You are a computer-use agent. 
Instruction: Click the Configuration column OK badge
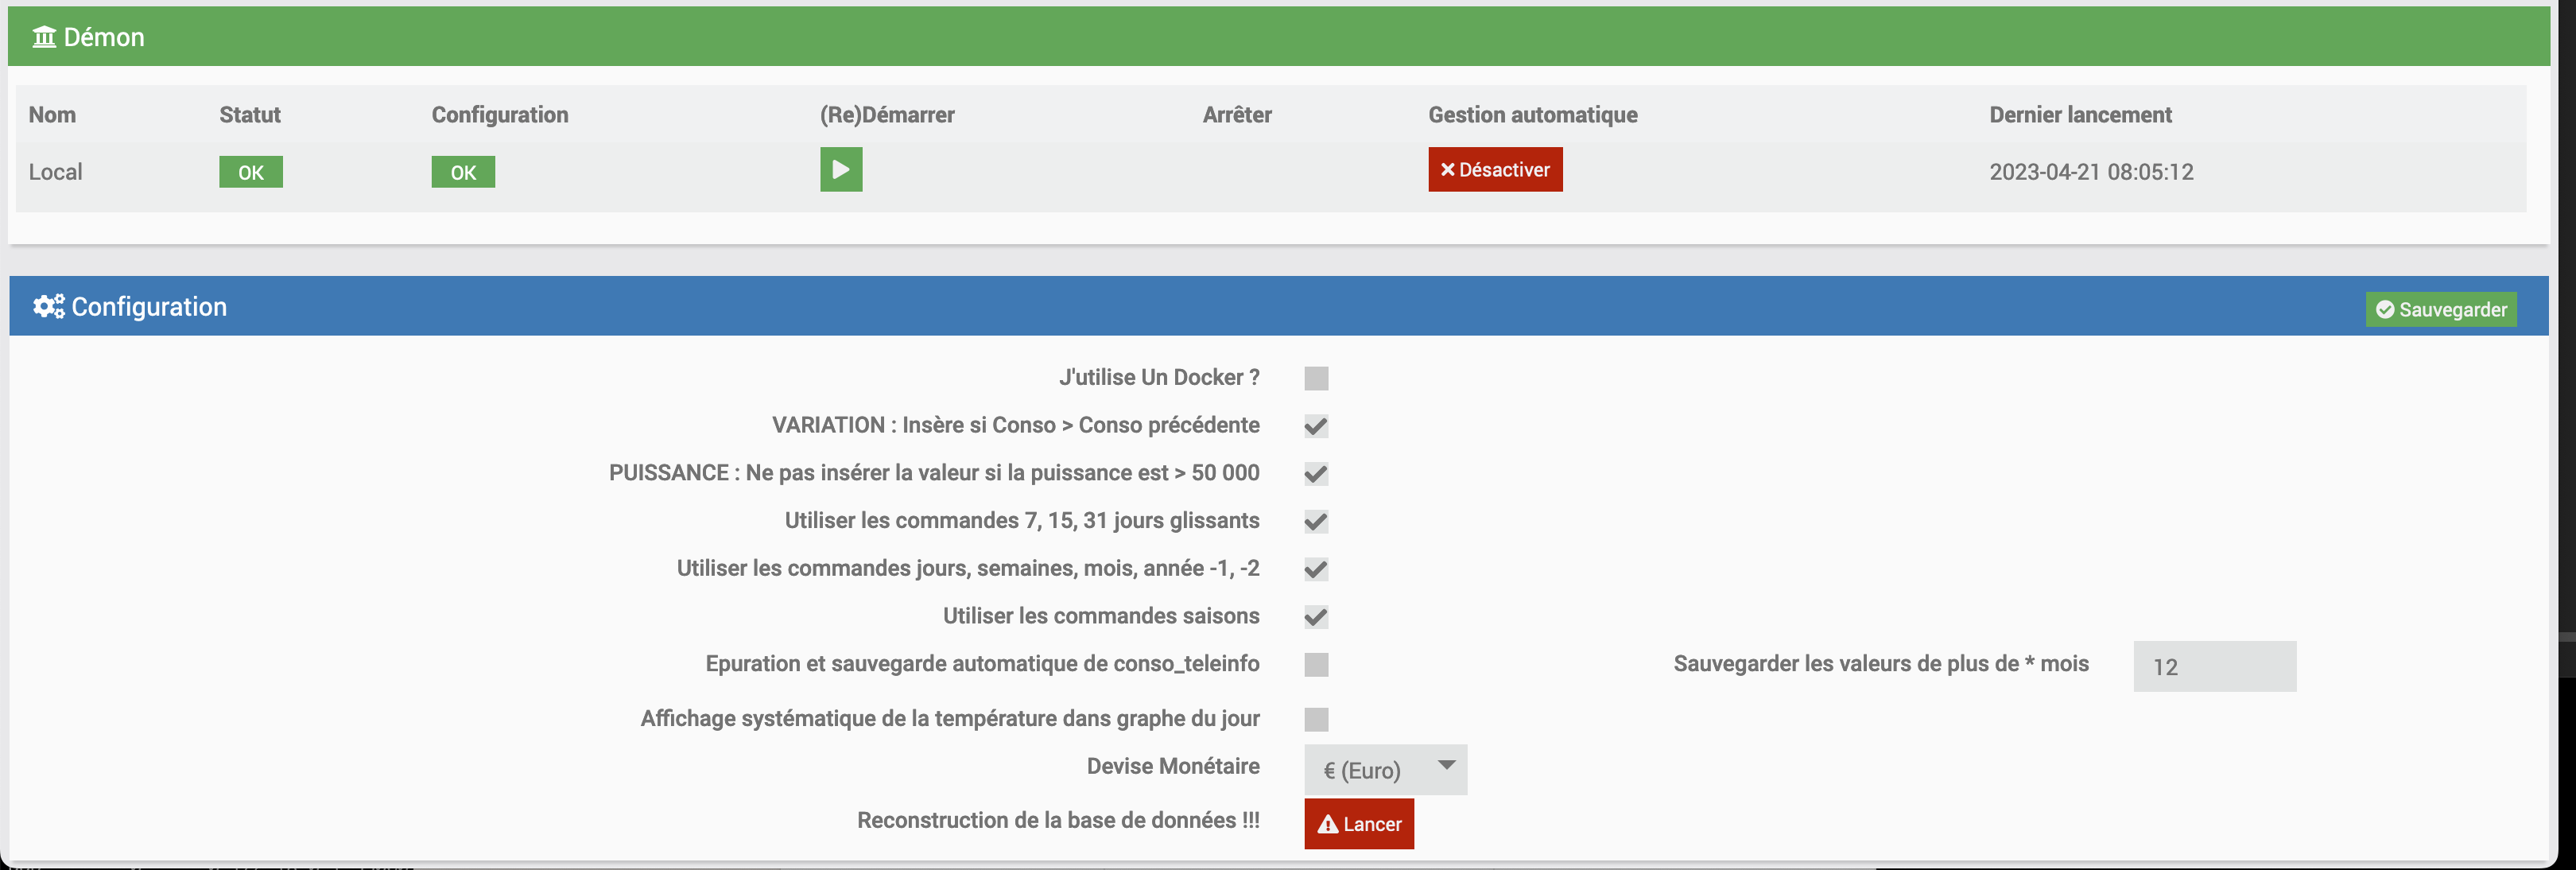[463, 172]
